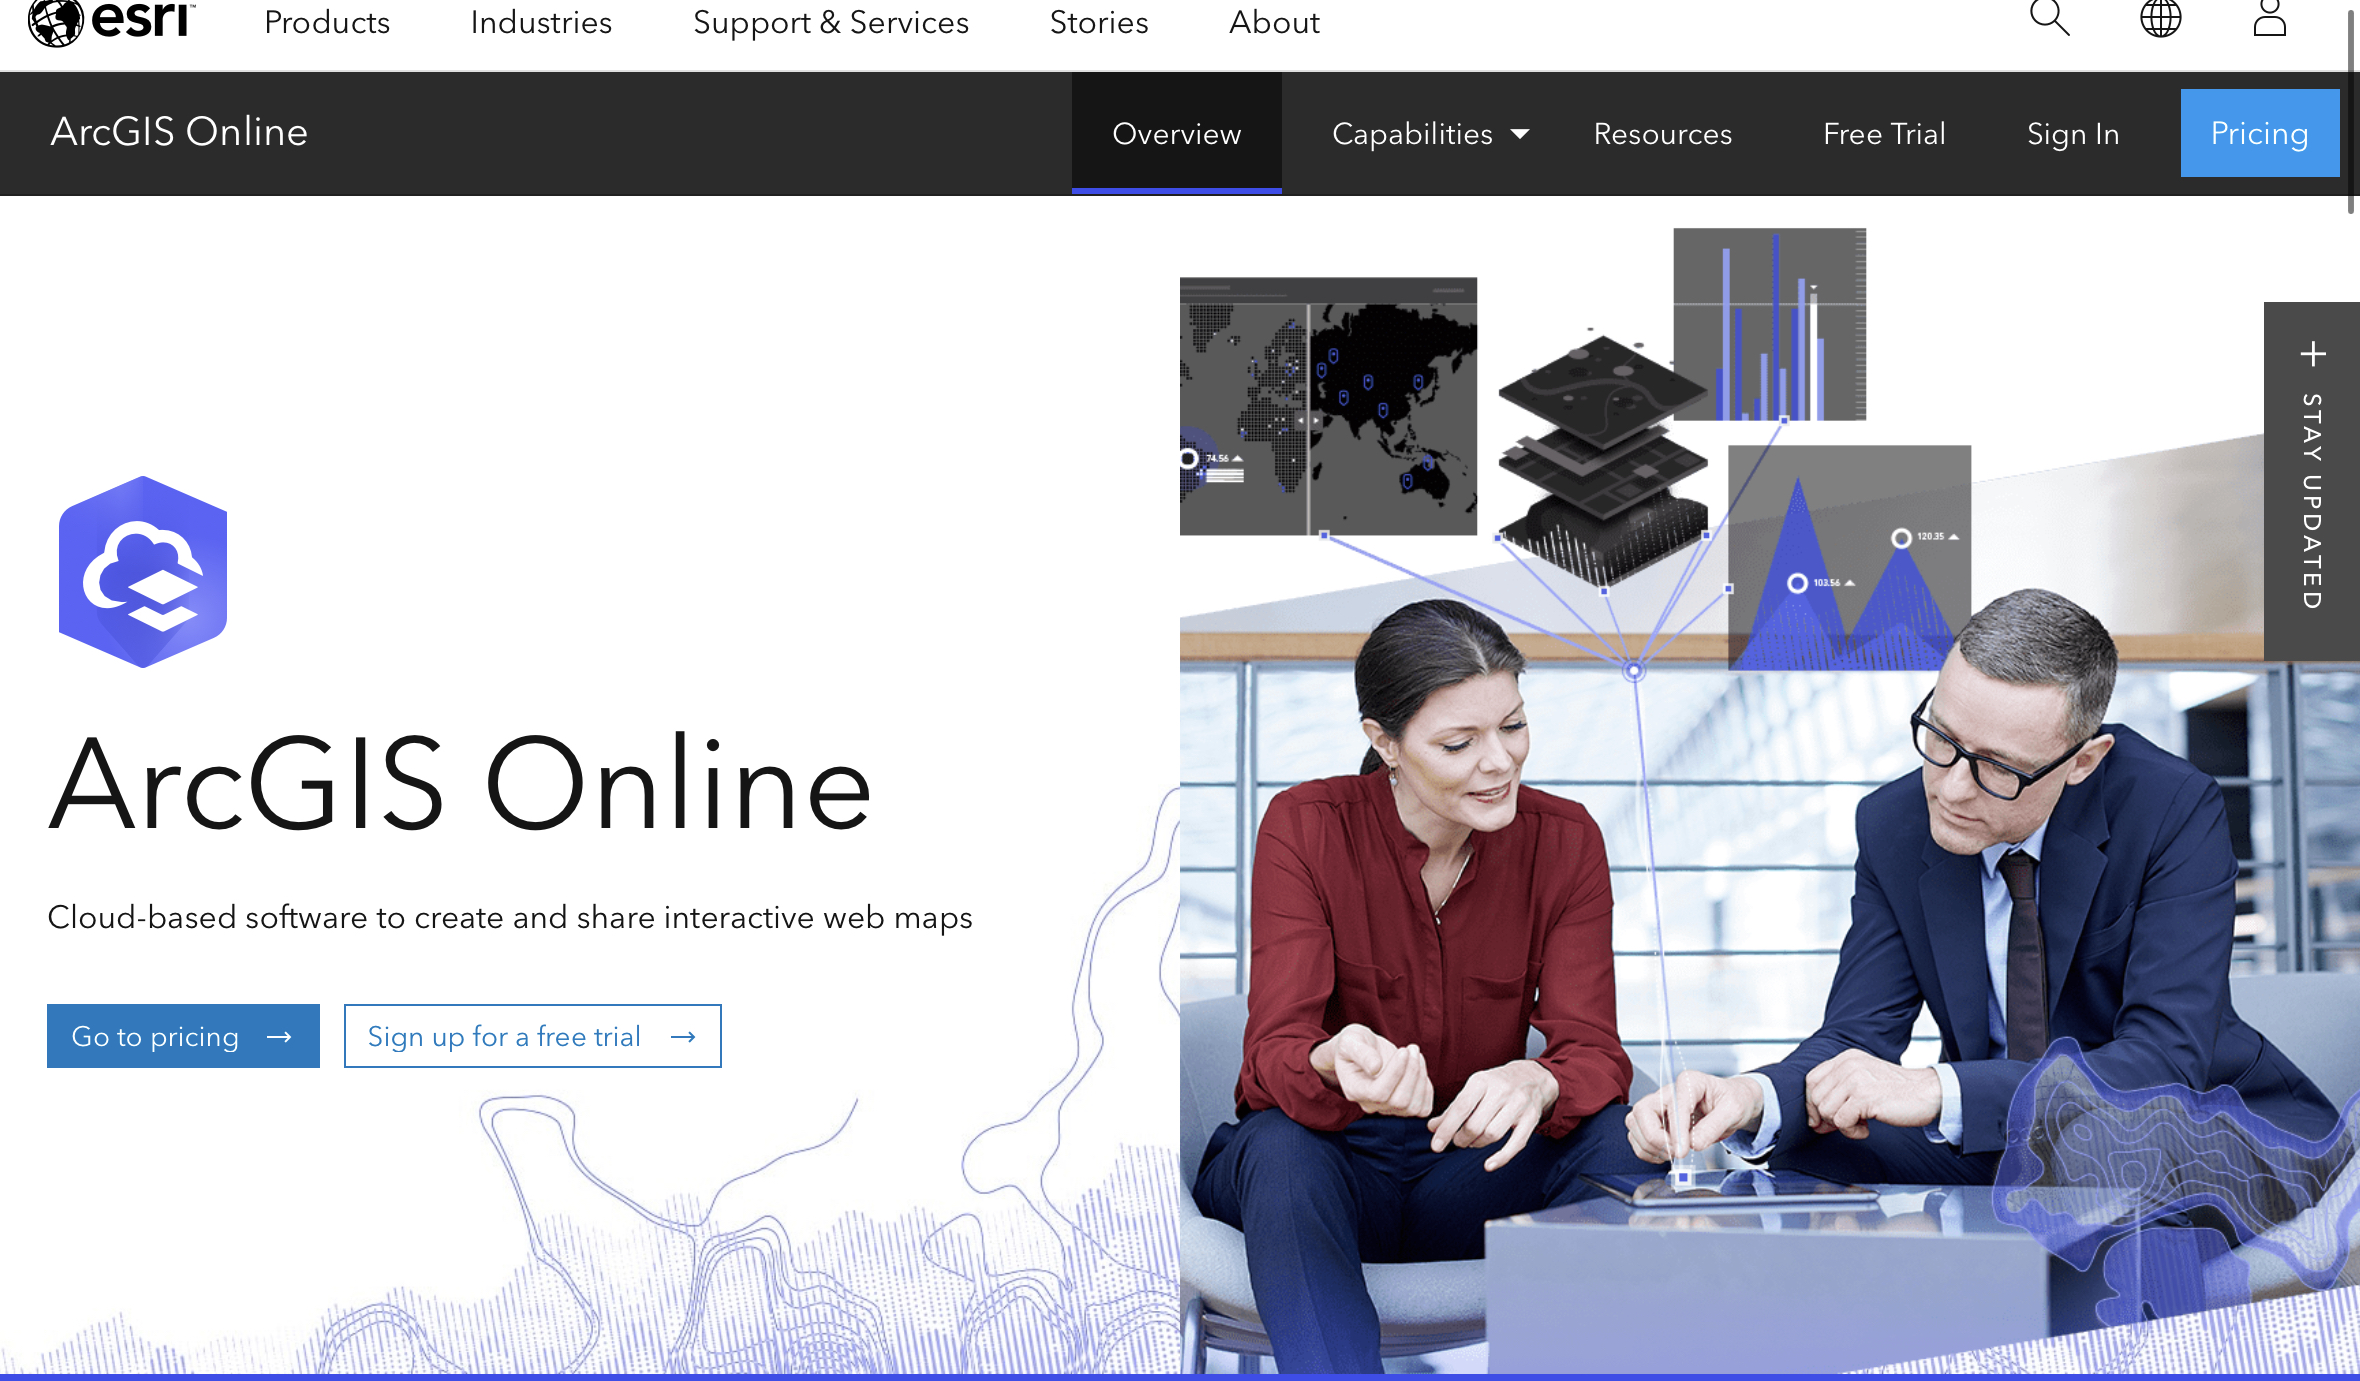
Task: Go to the Free Trial tab
Action: pos(1884,133)
